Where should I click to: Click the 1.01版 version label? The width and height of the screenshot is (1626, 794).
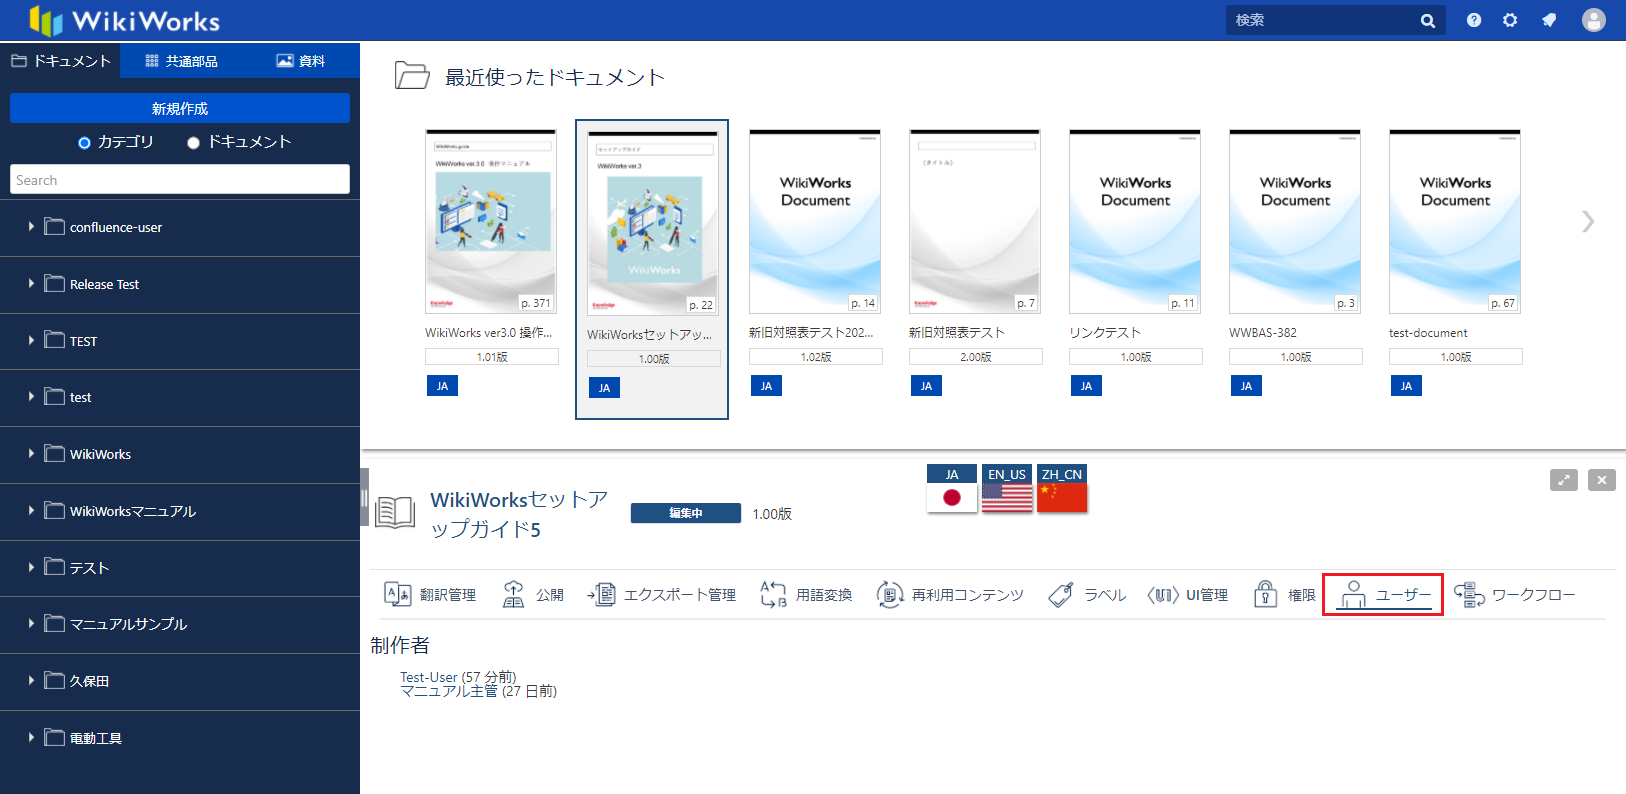(x=492, y=357)
